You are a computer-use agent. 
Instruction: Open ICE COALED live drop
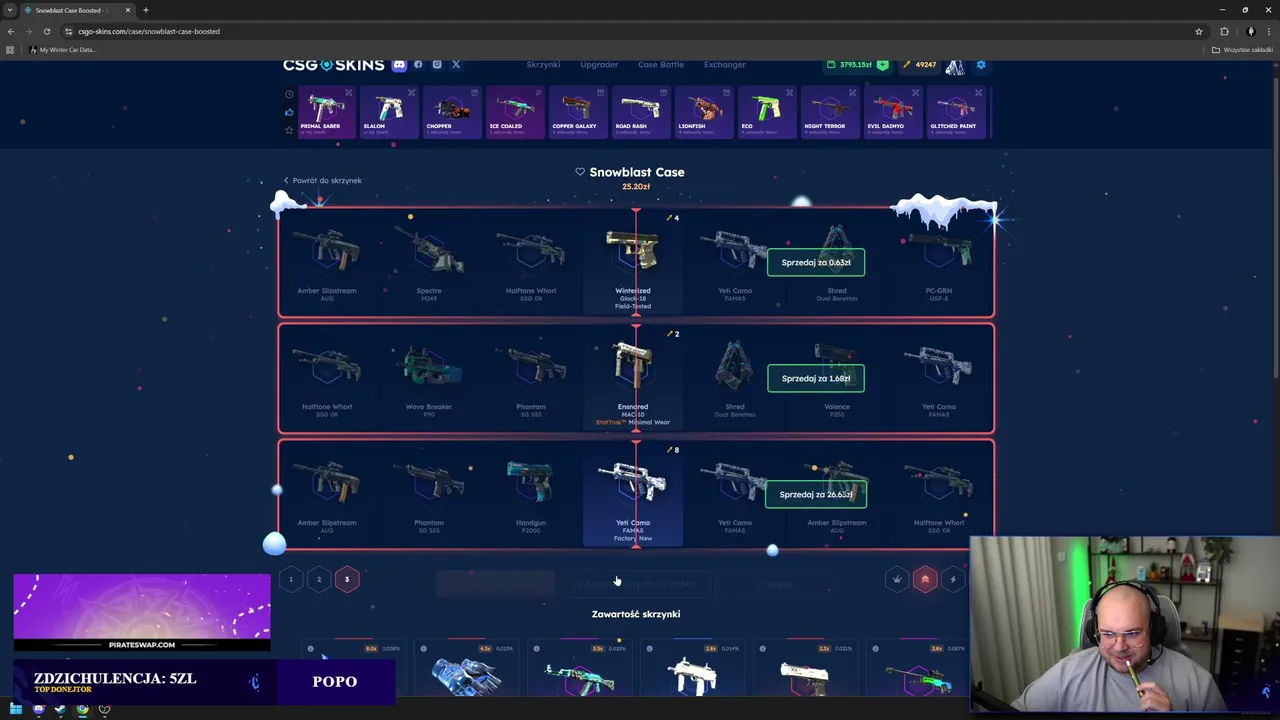[x=515, y=113]
